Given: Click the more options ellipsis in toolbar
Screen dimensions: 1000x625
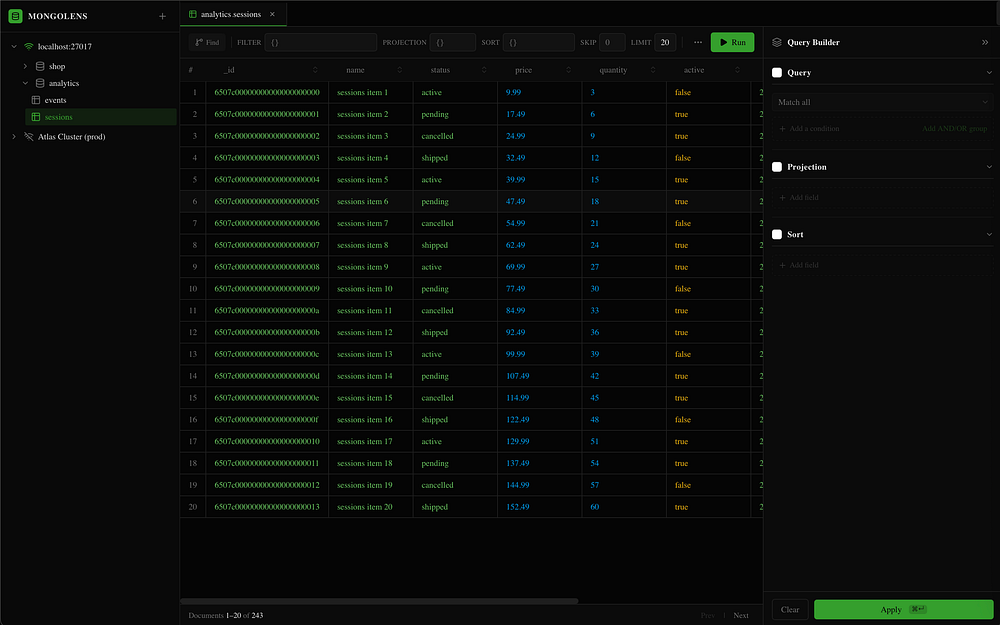Looking at the screenshot, I should coord(698,42).
